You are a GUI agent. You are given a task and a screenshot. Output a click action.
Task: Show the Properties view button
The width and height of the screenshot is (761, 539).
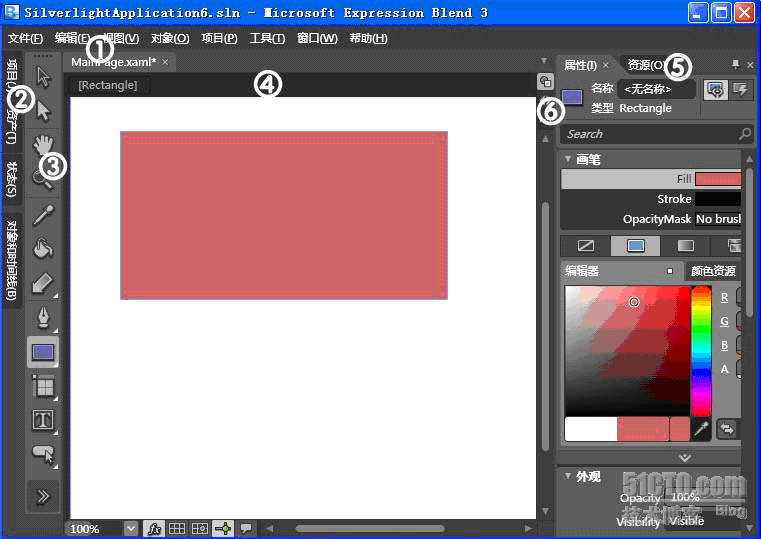coord(715,90)
